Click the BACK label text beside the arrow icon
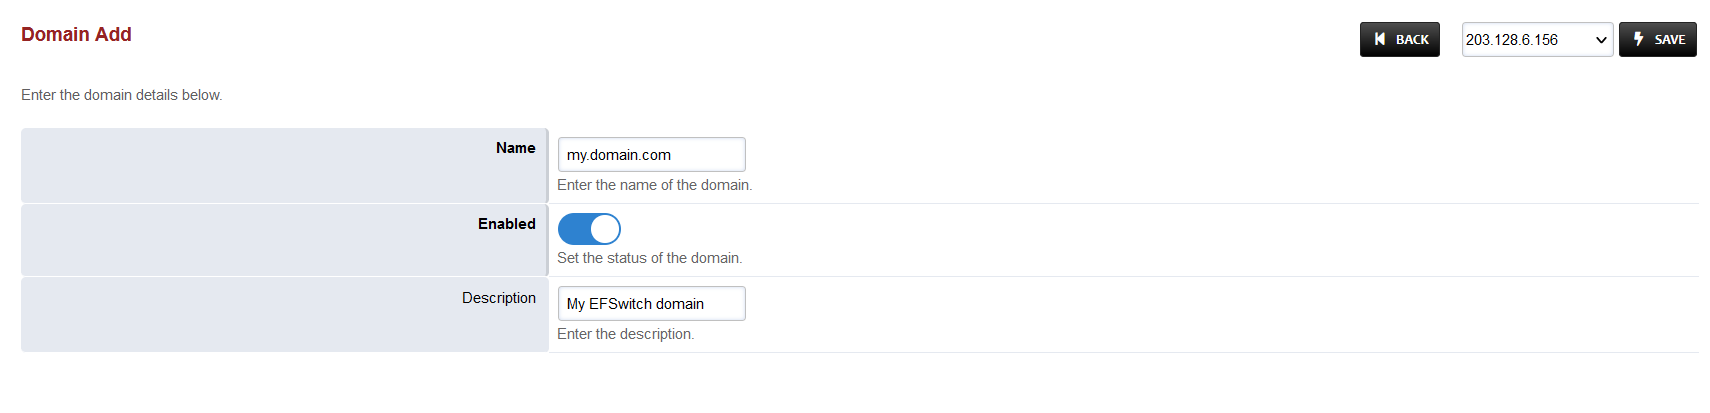This screenshot has height=413, width=1710. point(1412,40)
